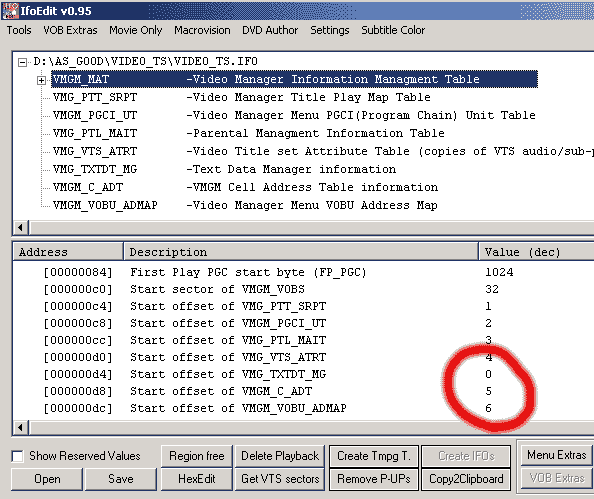
Task: Open the Tools menu
Action: [x=19, y=30]
